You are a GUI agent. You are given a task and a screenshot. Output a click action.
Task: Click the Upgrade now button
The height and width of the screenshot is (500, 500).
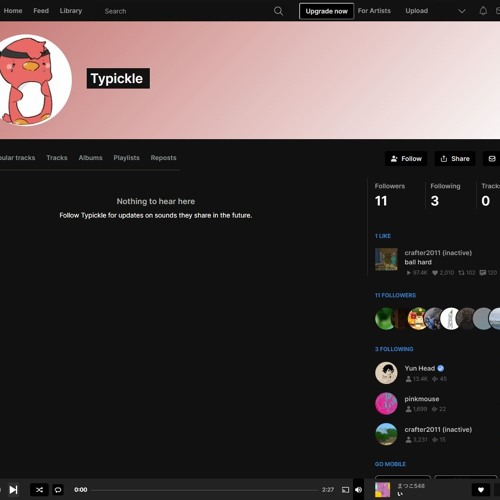click(326, 11)
